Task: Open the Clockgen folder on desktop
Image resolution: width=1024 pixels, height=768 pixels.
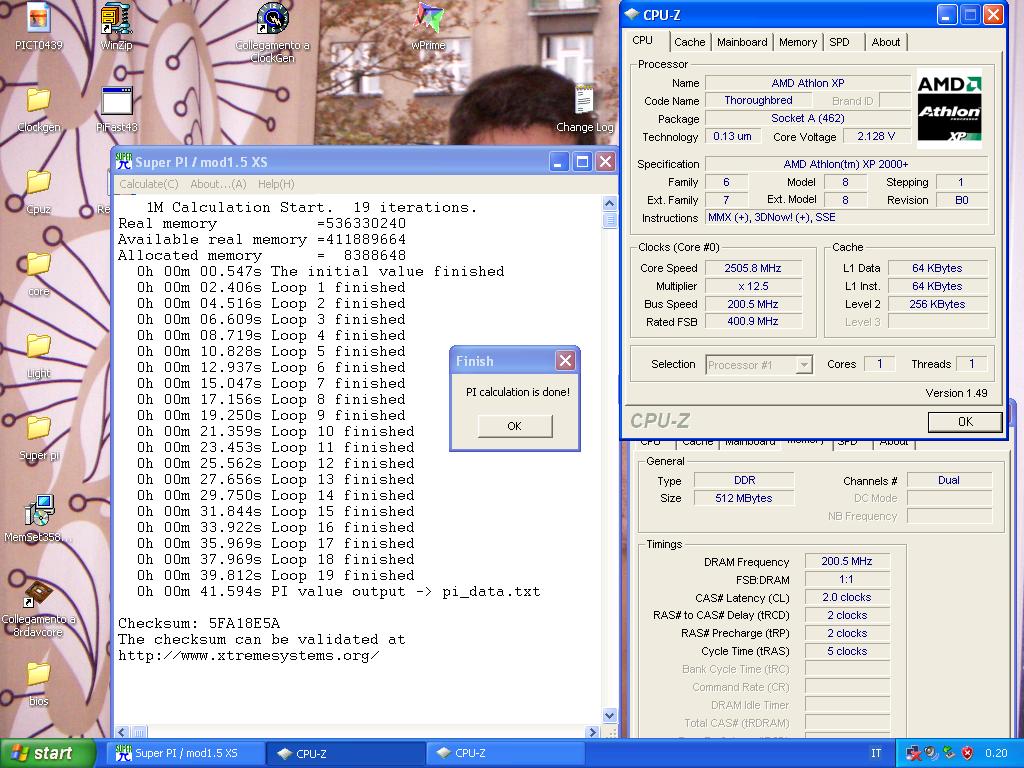Action: pos(39,108)
